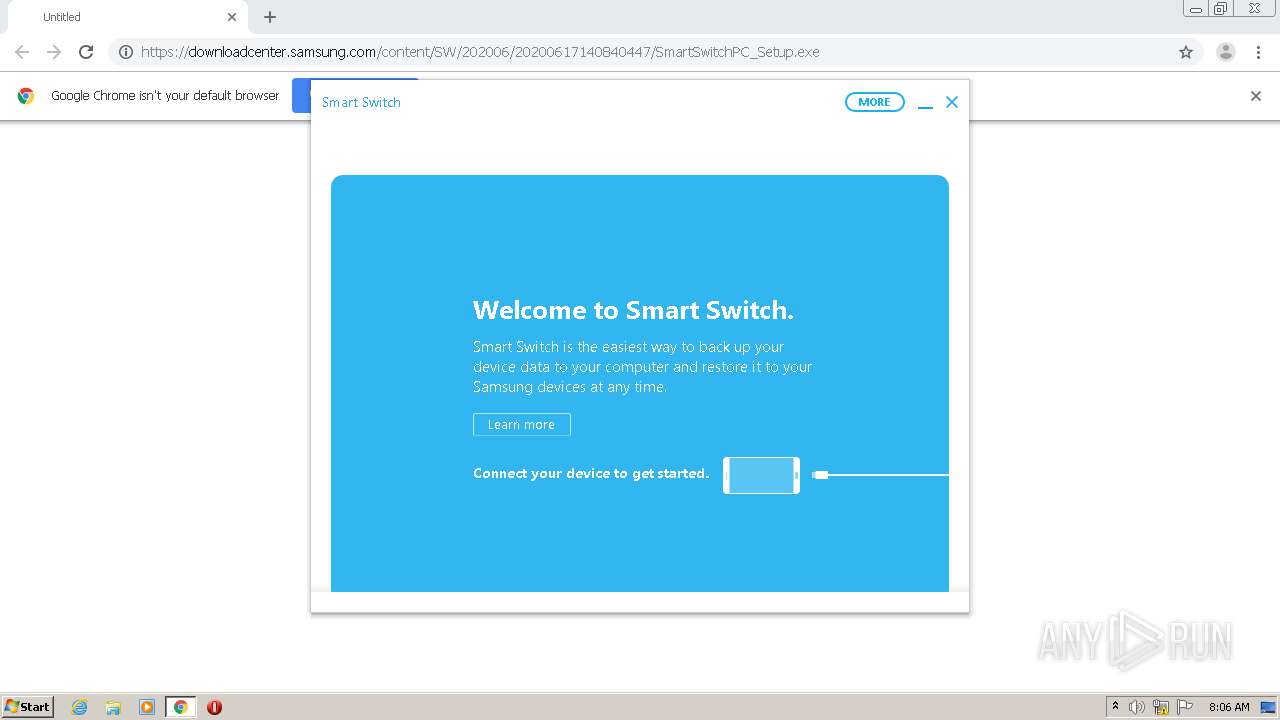Open the Windows Start menu
Viewport: 1280px width, 720px height.
pyautogui.click(x=27, y=706)
